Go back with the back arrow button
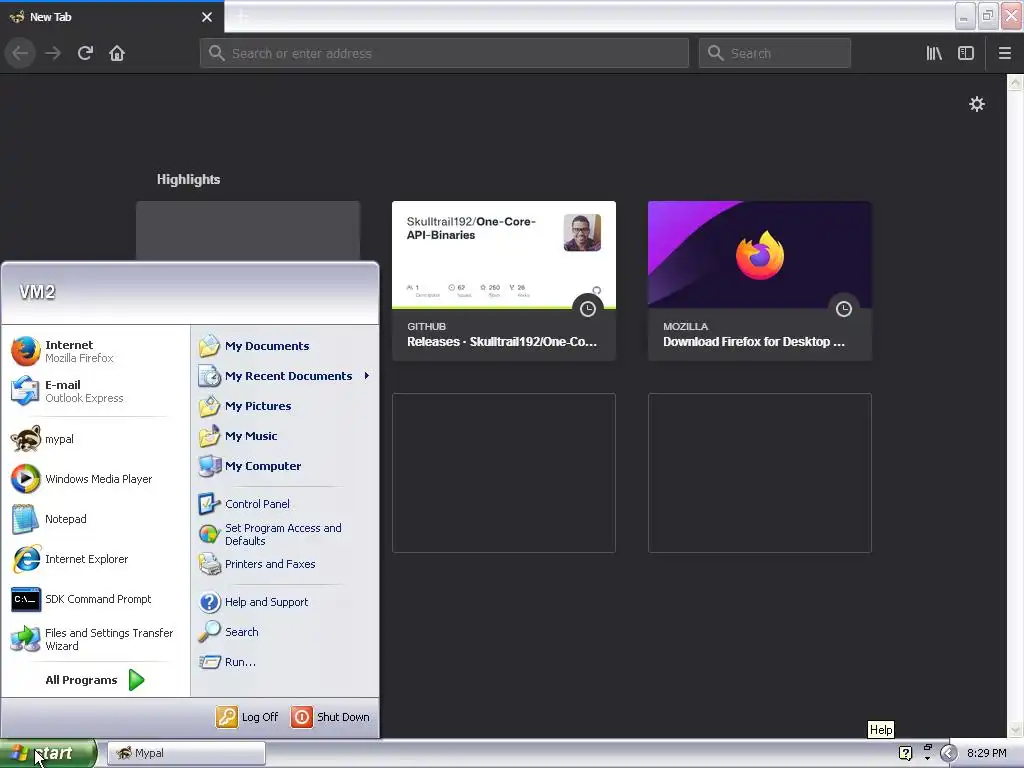1024x768 pixels. (20, 53)
